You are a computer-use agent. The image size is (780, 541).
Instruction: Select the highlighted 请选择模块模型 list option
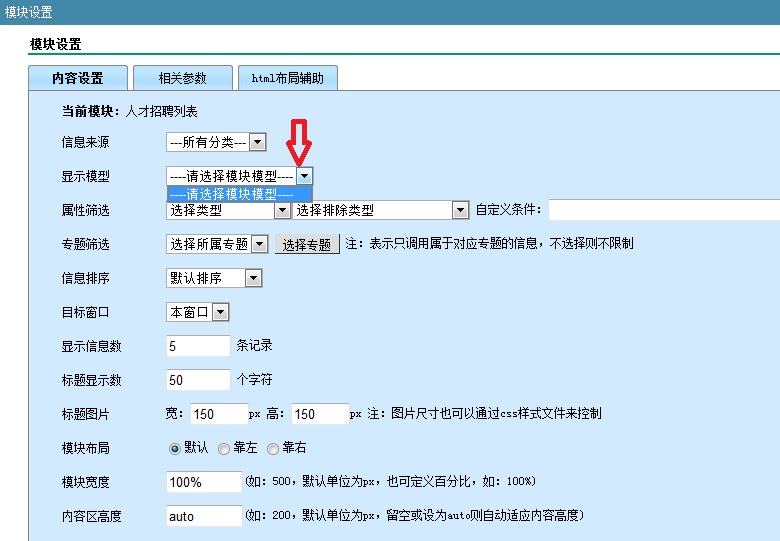tap(239, 194)
